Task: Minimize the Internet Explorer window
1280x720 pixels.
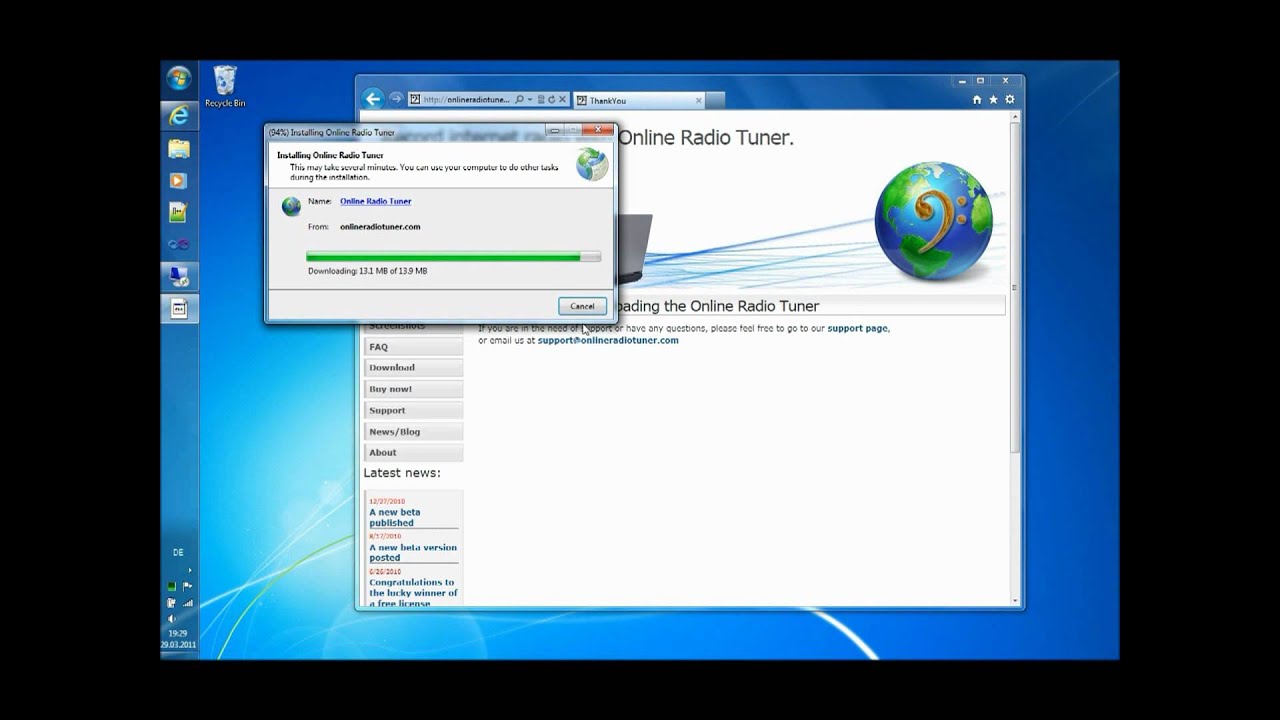Action: (x=963, y=81)
